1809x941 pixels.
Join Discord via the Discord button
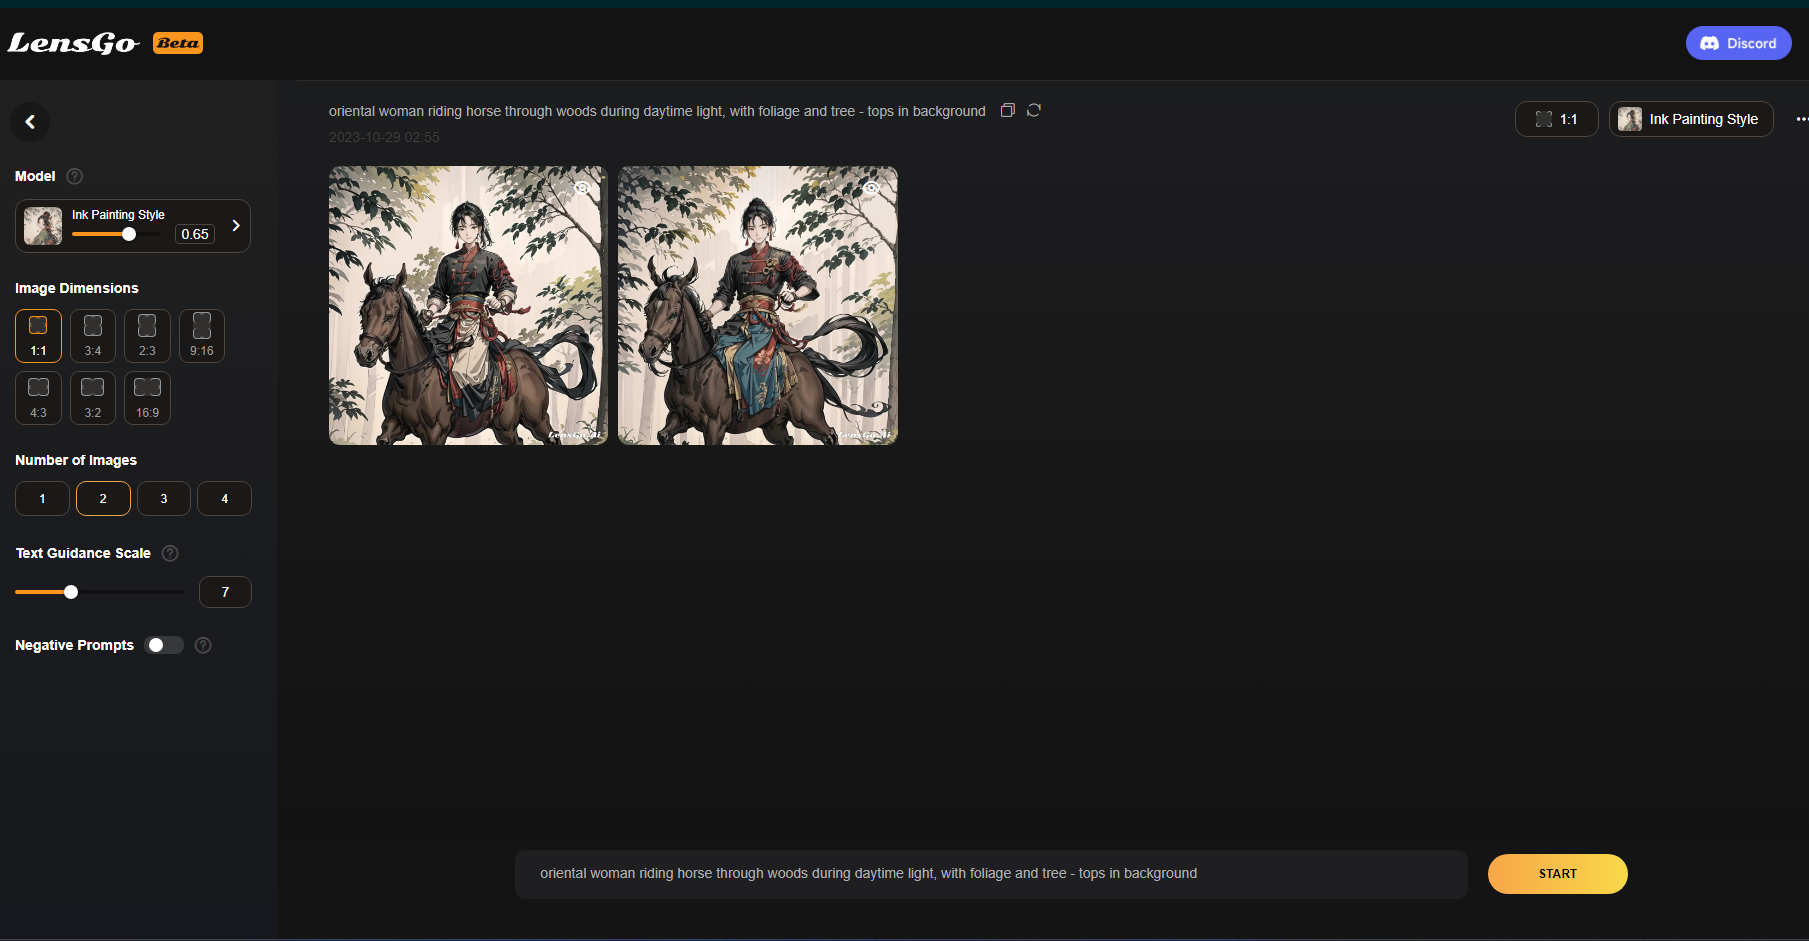[x=1738, y=43]
